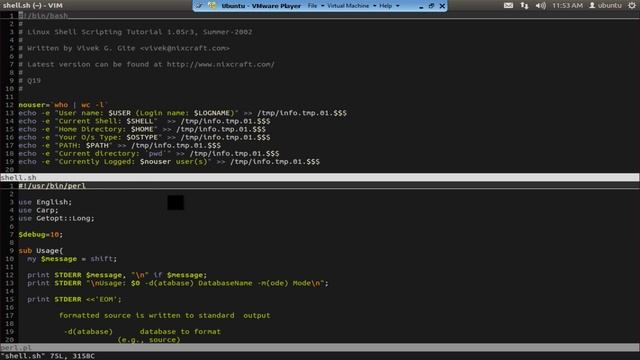Minimize the VMware Player window

coord(421,6)
